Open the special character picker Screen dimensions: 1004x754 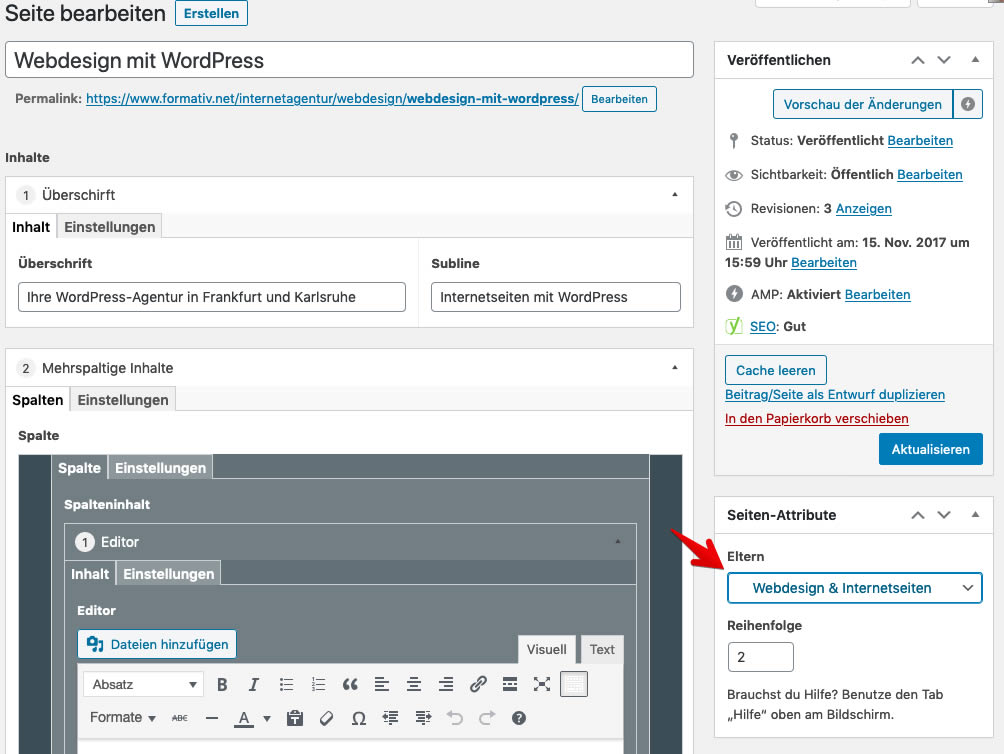[358, 717]
